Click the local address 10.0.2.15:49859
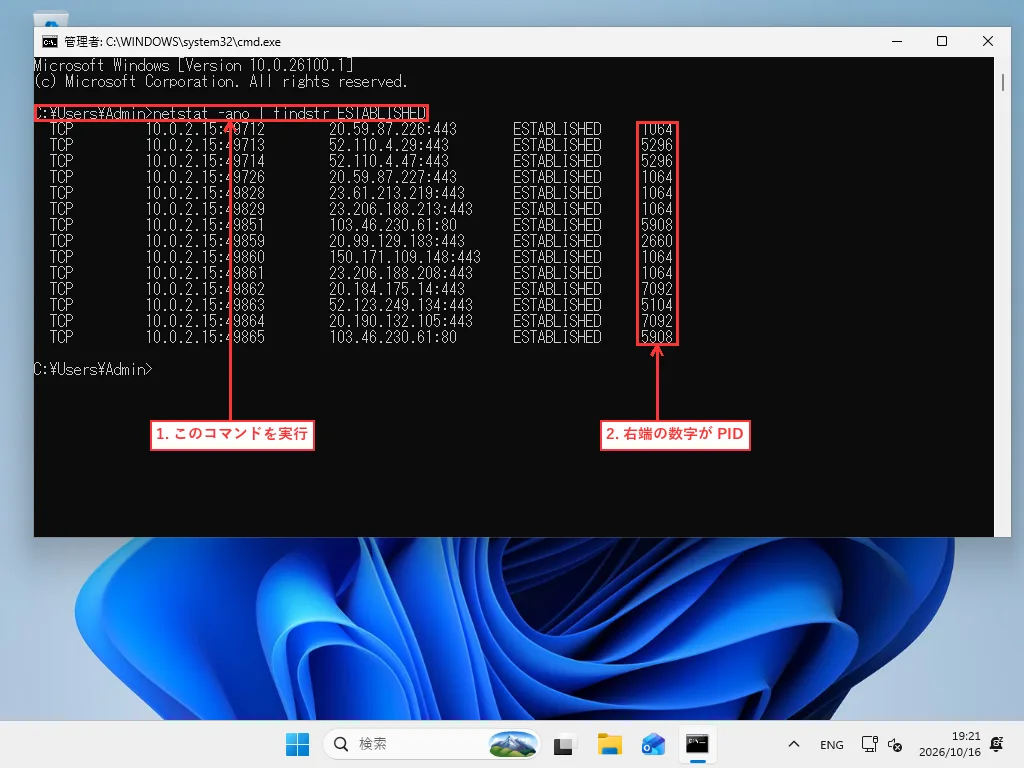Image resolution: width=1024 pixels, height=768 pixels. pyautogui.click(x=205, y=241)
